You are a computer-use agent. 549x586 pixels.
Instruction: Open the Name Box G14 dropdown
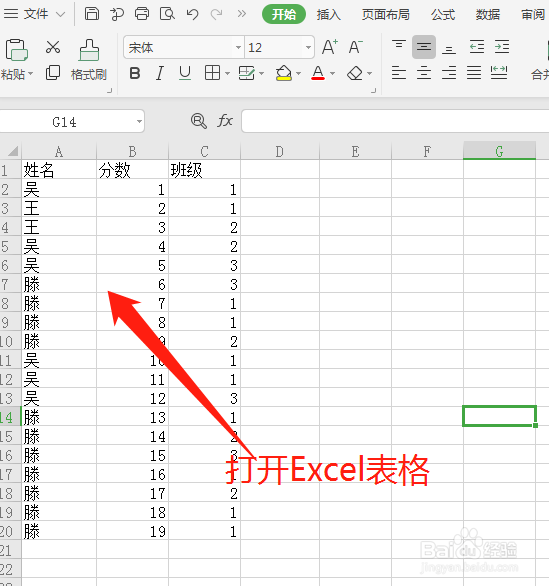click(x=139, y=121)
